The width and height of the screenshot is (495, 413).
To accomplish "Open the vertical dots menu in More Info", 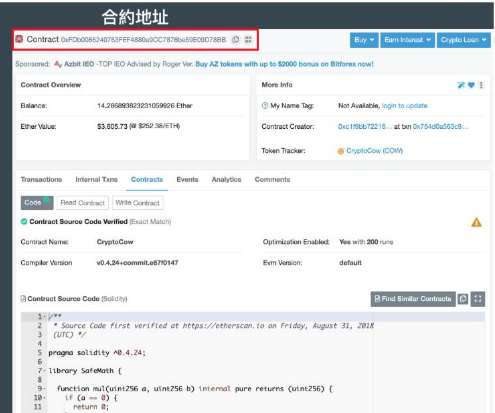I will coord(481,85).
